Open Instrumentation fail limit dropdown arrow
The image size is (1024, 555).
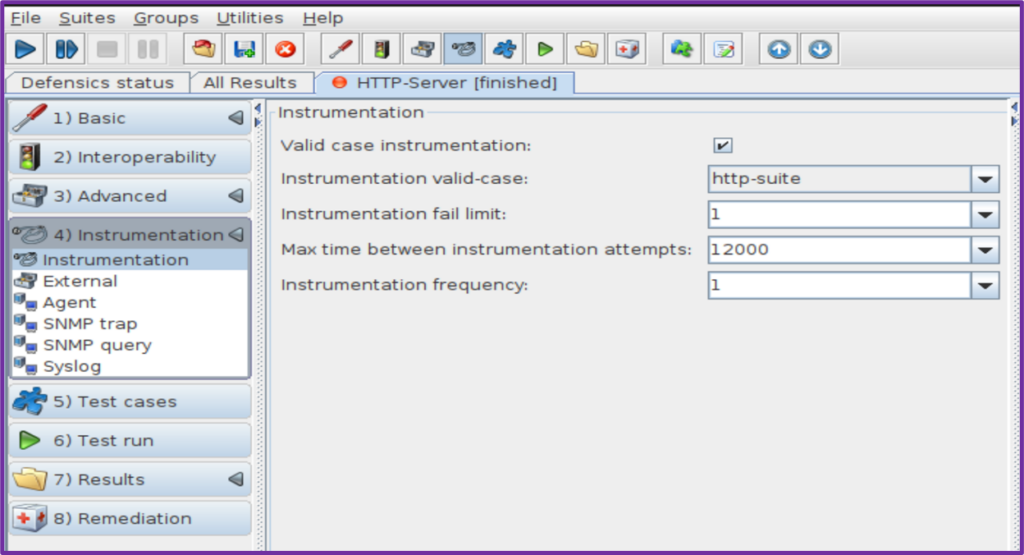[985, 215]
